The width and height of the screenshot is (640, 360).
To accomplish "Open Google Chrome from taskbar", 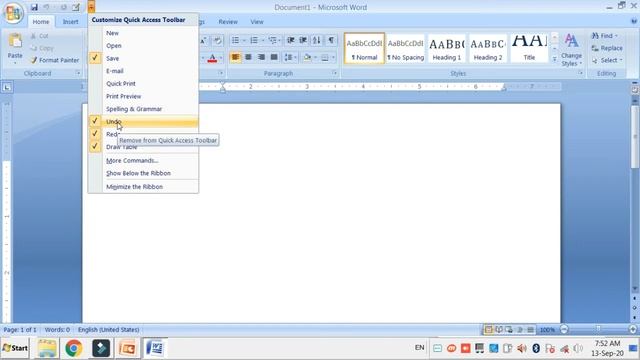I will tap(73, 348).
